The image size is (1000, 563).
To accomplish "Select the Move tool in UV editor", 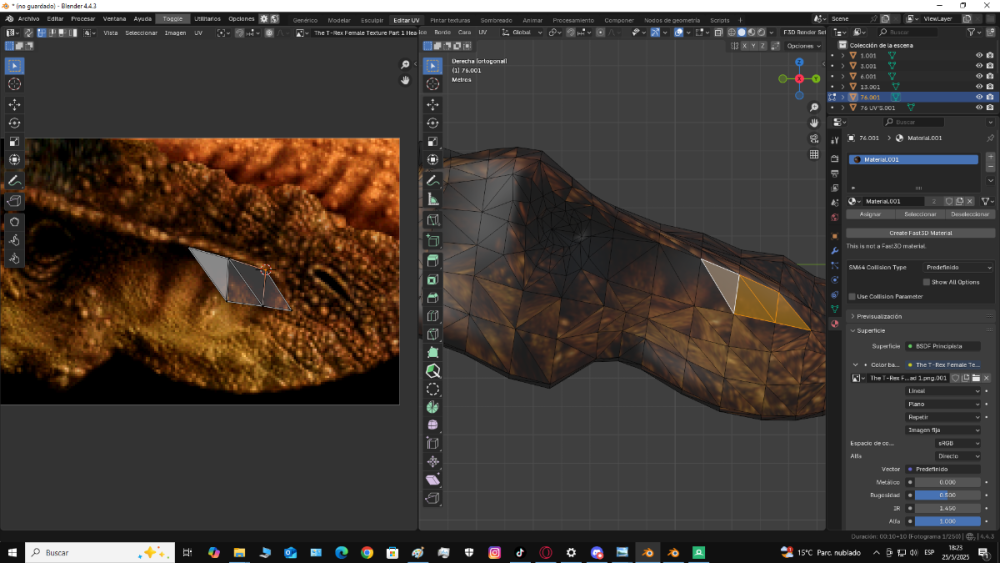I will 14,104.
